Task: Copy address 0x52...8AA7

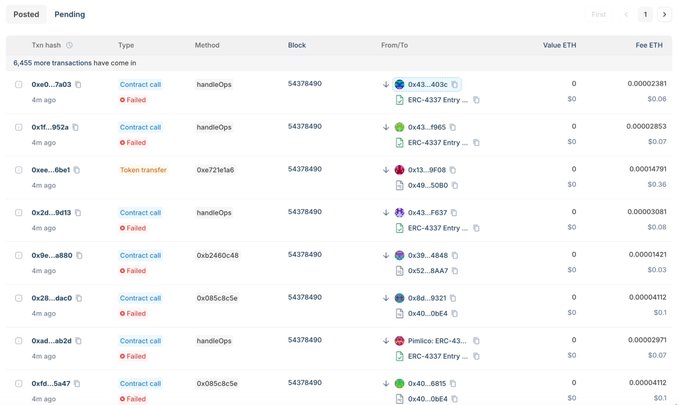Action: coord(455,271)
